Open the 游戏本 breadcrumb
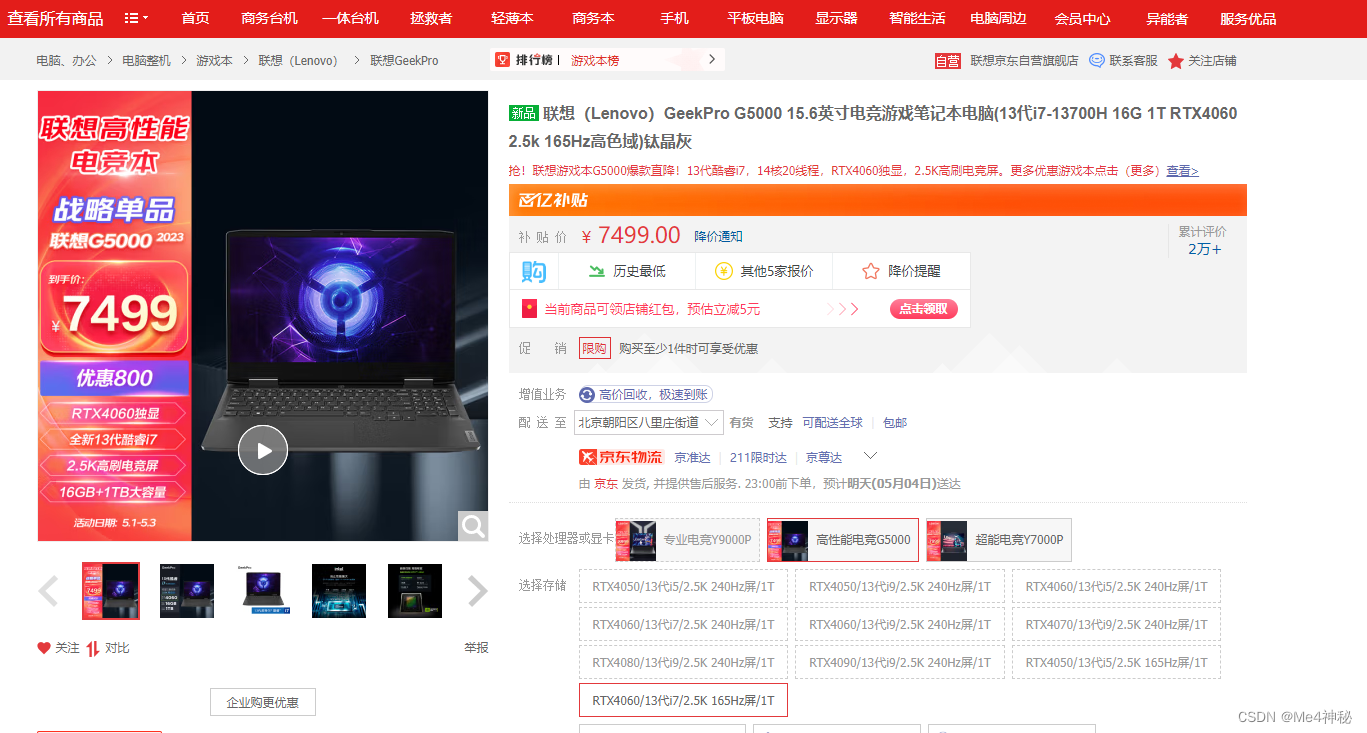Image resolution: width=1367 pixels, height=733 pixels. point(214,61)
